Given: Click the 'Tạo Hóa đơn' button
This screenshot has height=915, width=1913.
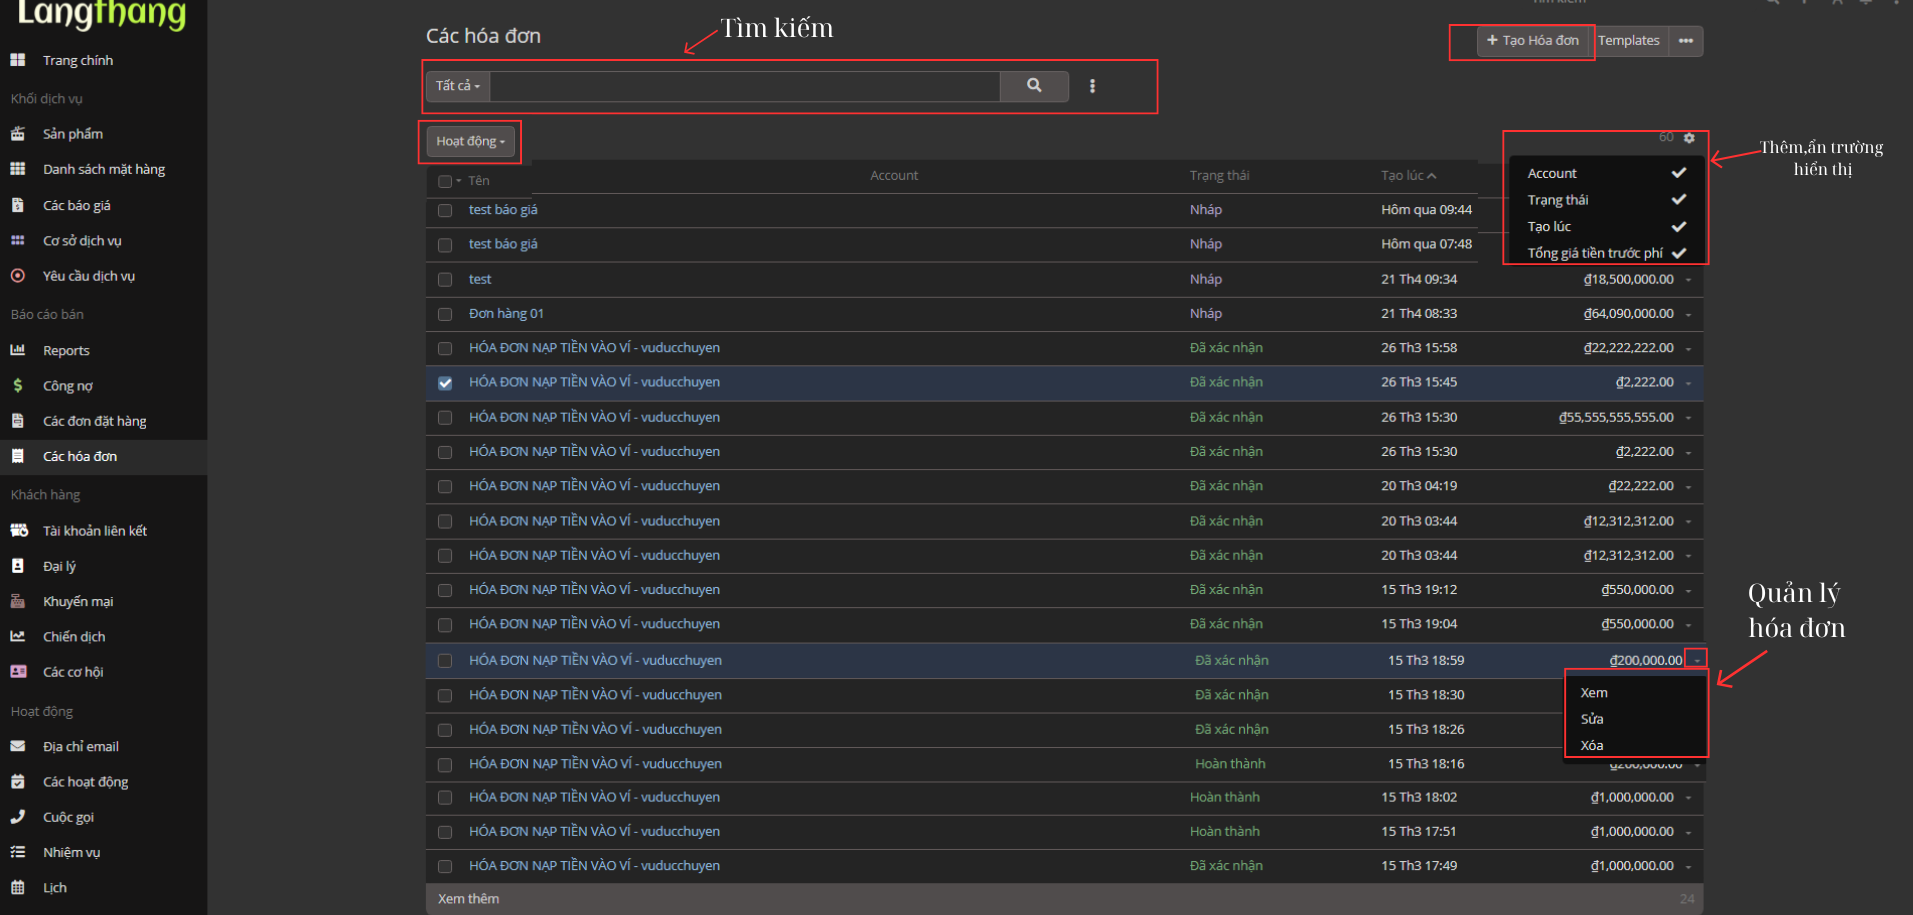Looking at the screenshot, I should 1533,41.
